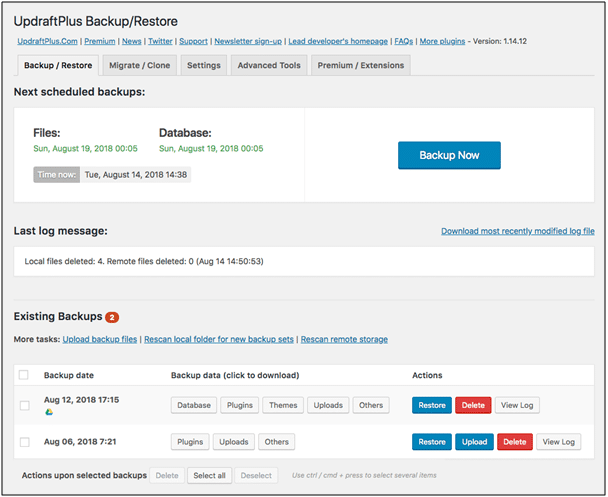Upload the Aug 06 backup to remote storage

click(x=475, y=442)
